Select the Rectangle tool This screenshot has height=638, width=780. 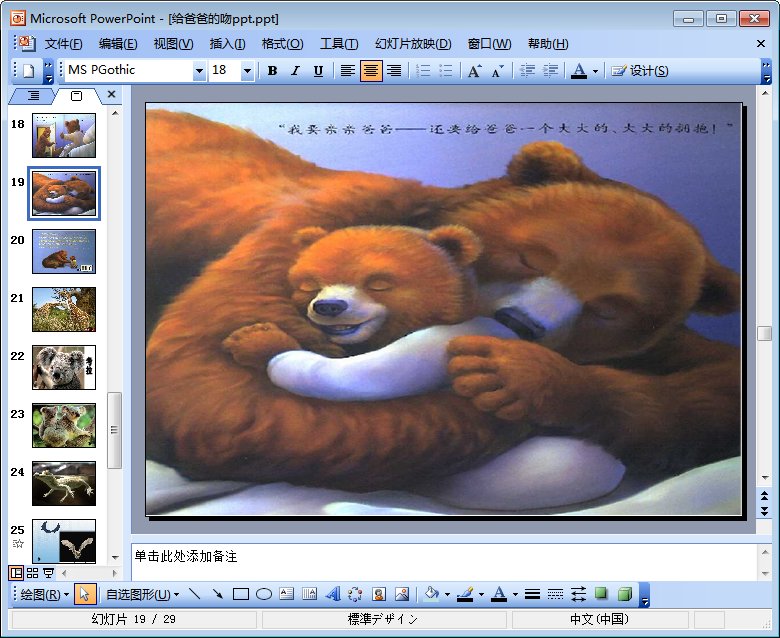pos(241,594)
